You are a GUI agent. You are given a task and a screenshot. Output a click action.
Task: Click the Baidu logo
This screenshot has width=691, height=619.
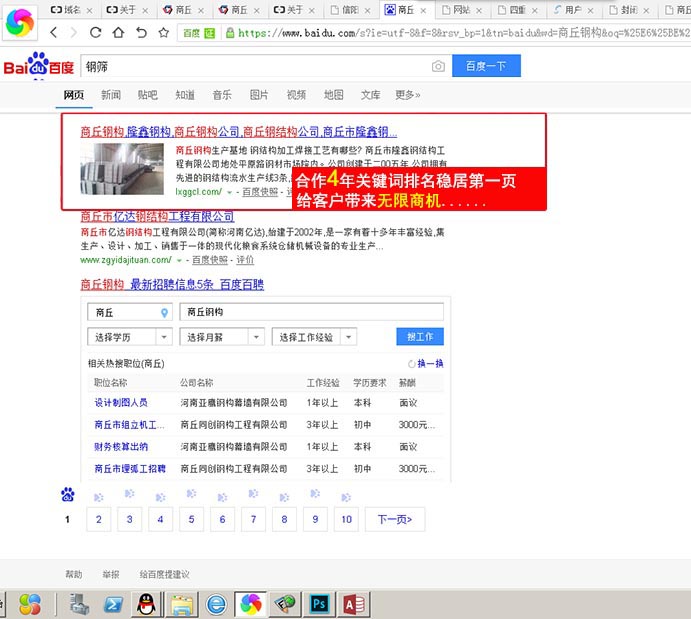(x=39, y=65)
